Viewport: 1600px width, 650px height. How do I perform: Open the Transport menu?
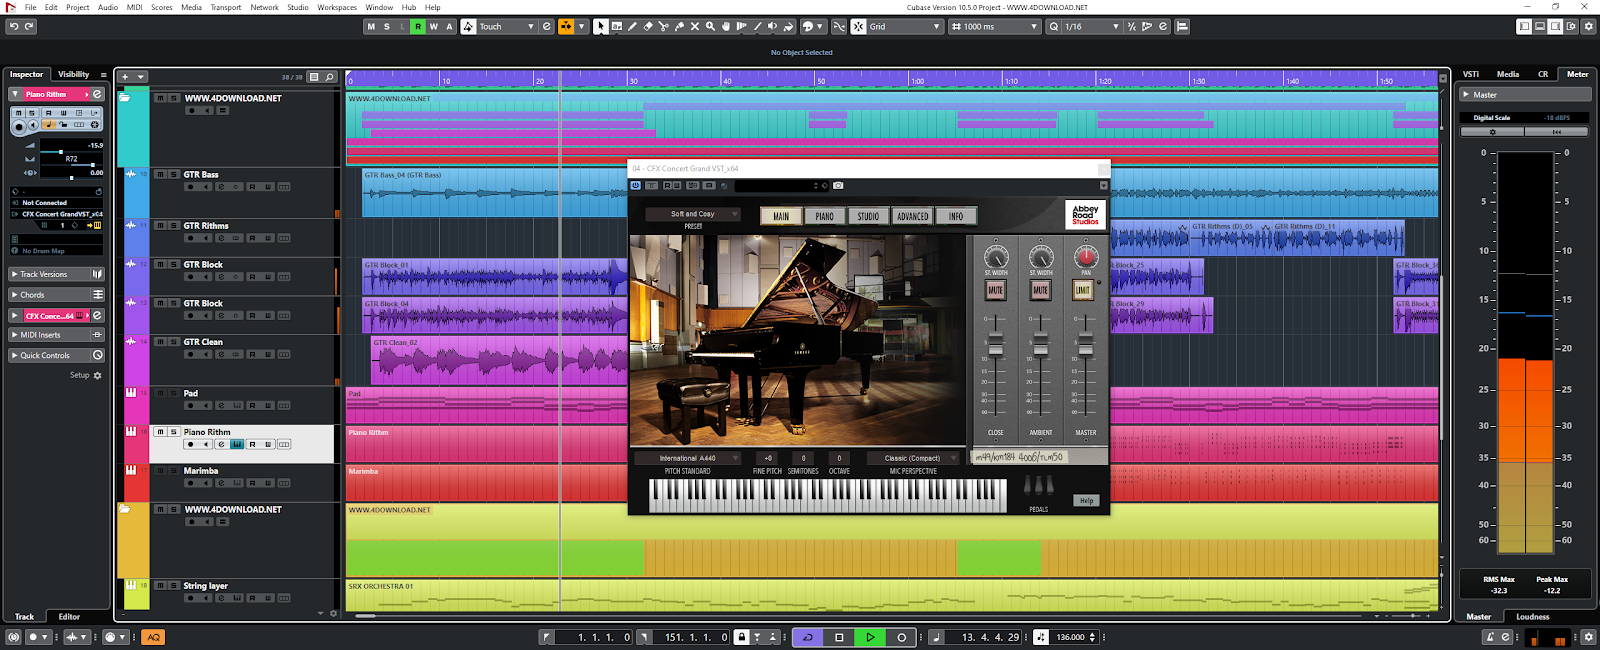click(225, 7)
